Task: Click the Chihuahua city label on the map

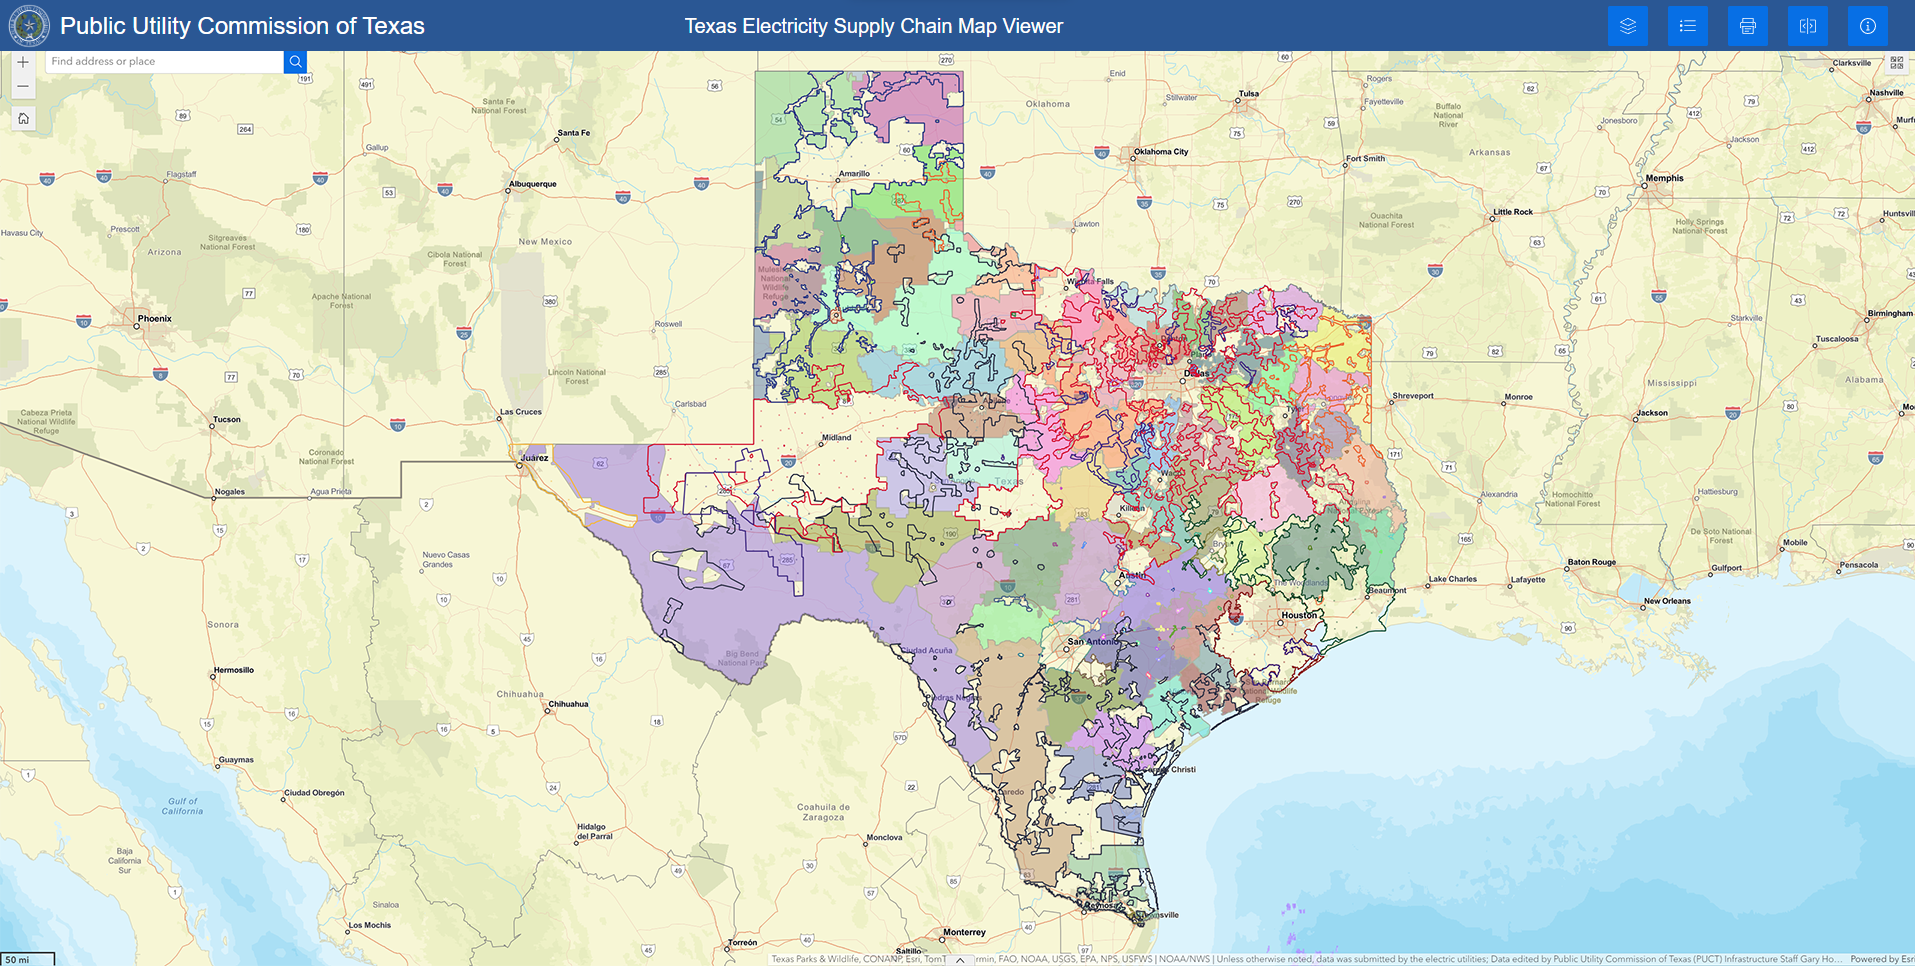Action: tap(568, 704)
